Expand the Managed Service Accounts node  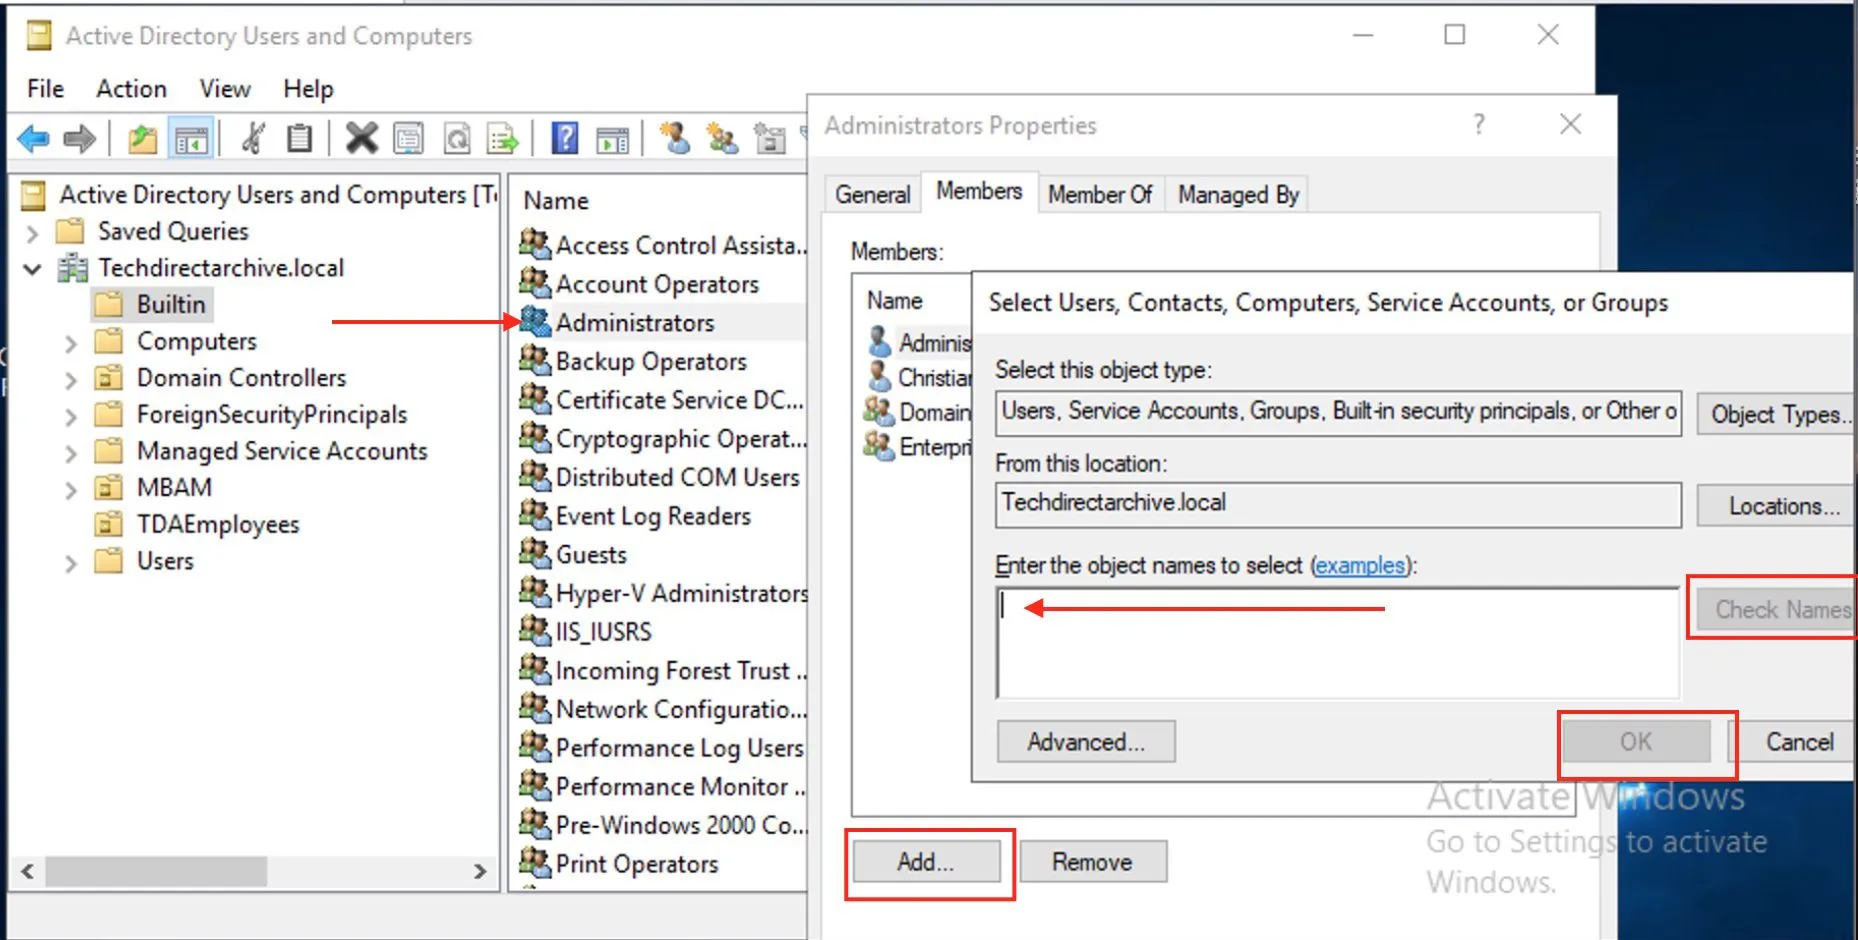[x=70, y=453]
